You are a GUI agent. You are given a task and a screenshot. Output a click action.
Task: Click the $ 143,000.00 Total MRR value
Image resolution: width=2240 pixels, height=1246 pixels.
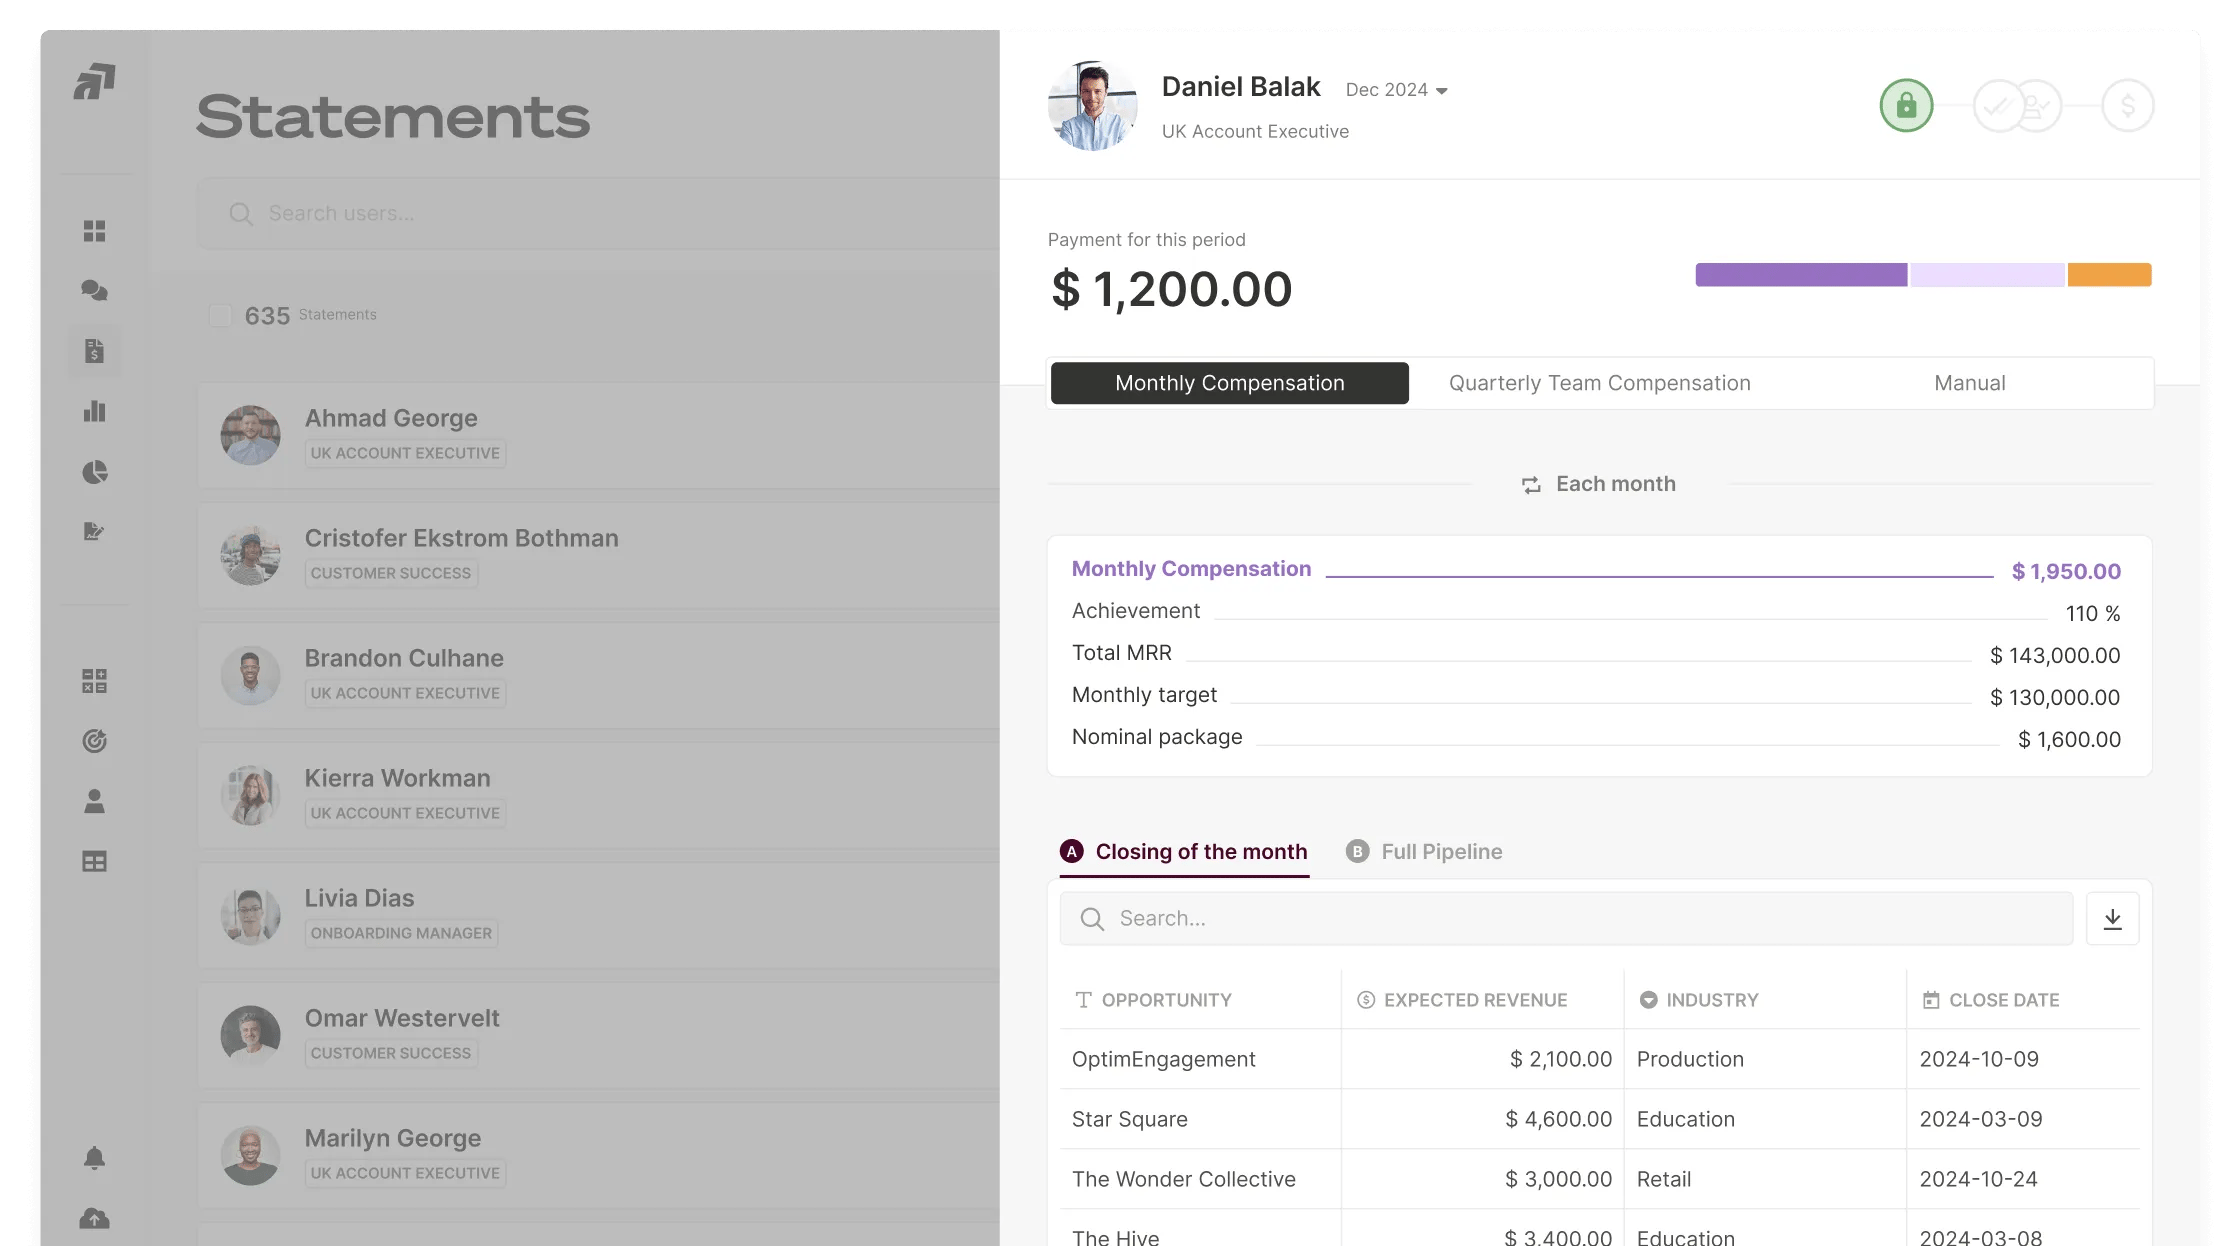pos(2055,655)
